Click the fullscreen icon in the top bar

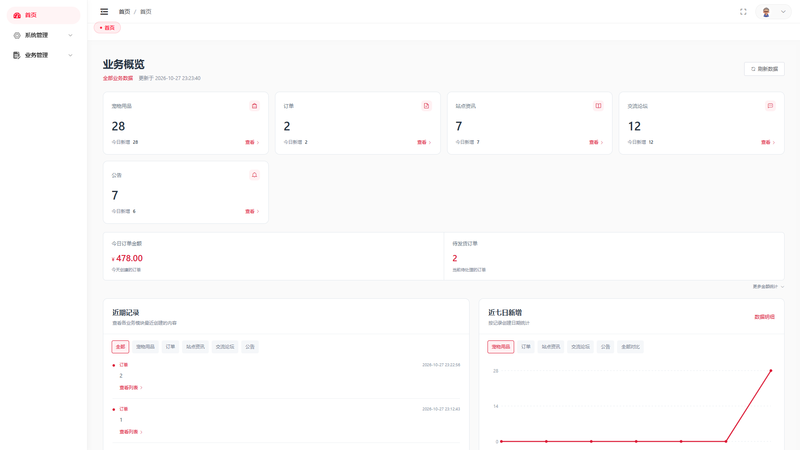743,12
